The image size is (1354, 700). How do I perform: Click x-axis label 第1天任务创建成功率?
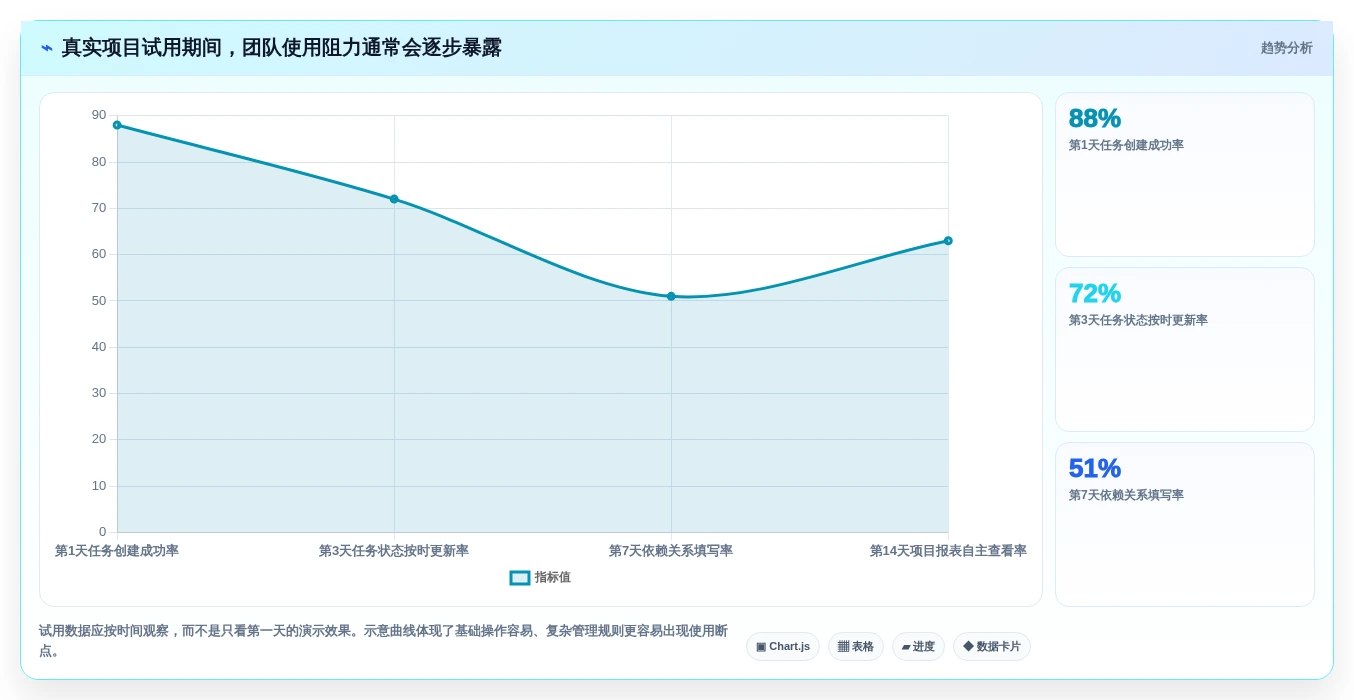tap(117, 551)
